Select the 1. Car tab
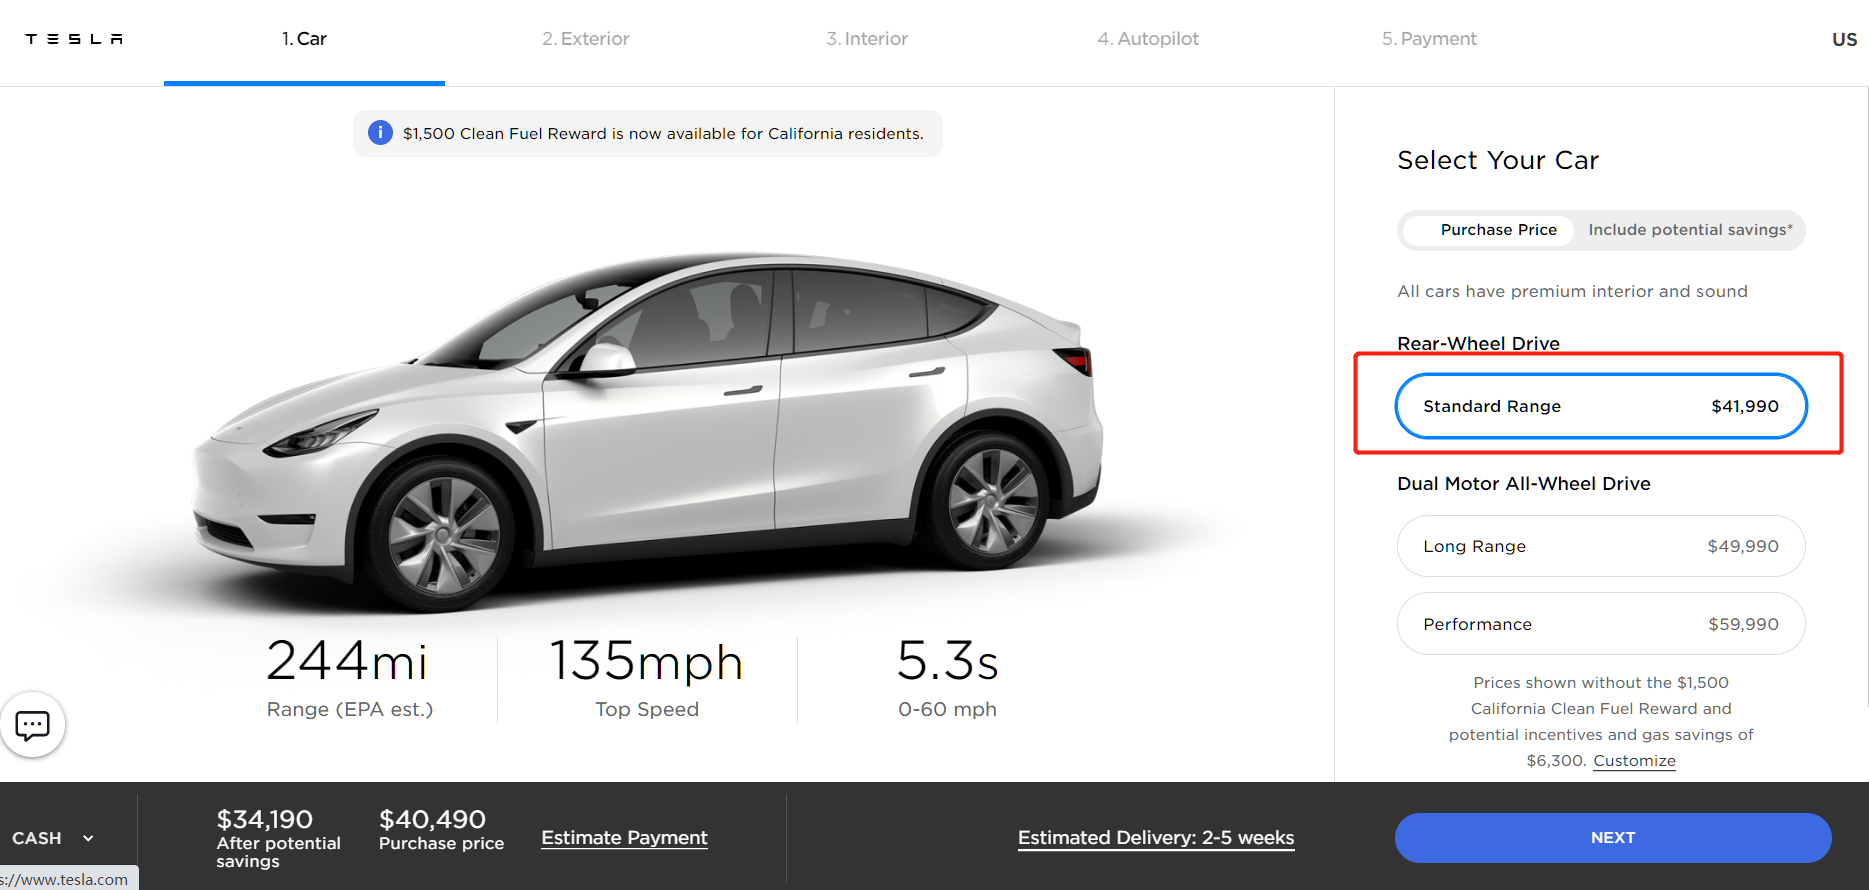 304,39
